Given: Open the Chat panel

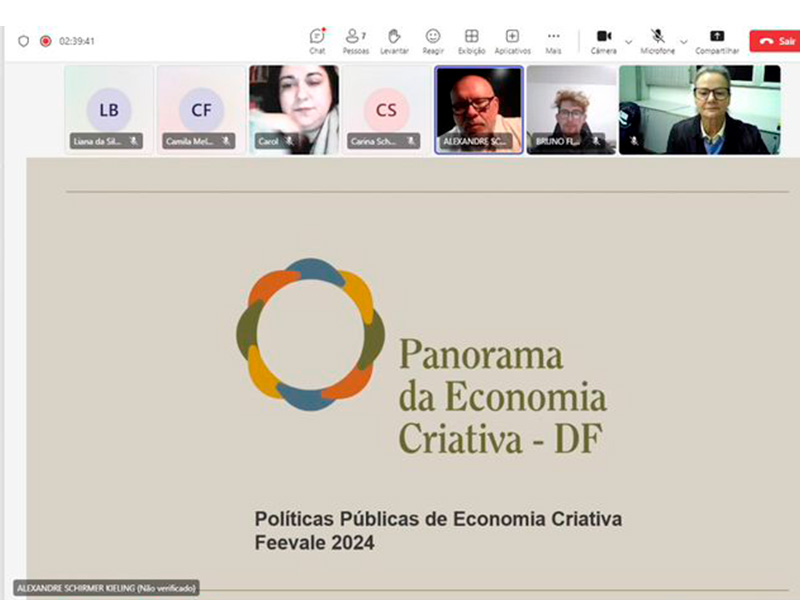Looking at the screenshot, I should tap(317, 41).
